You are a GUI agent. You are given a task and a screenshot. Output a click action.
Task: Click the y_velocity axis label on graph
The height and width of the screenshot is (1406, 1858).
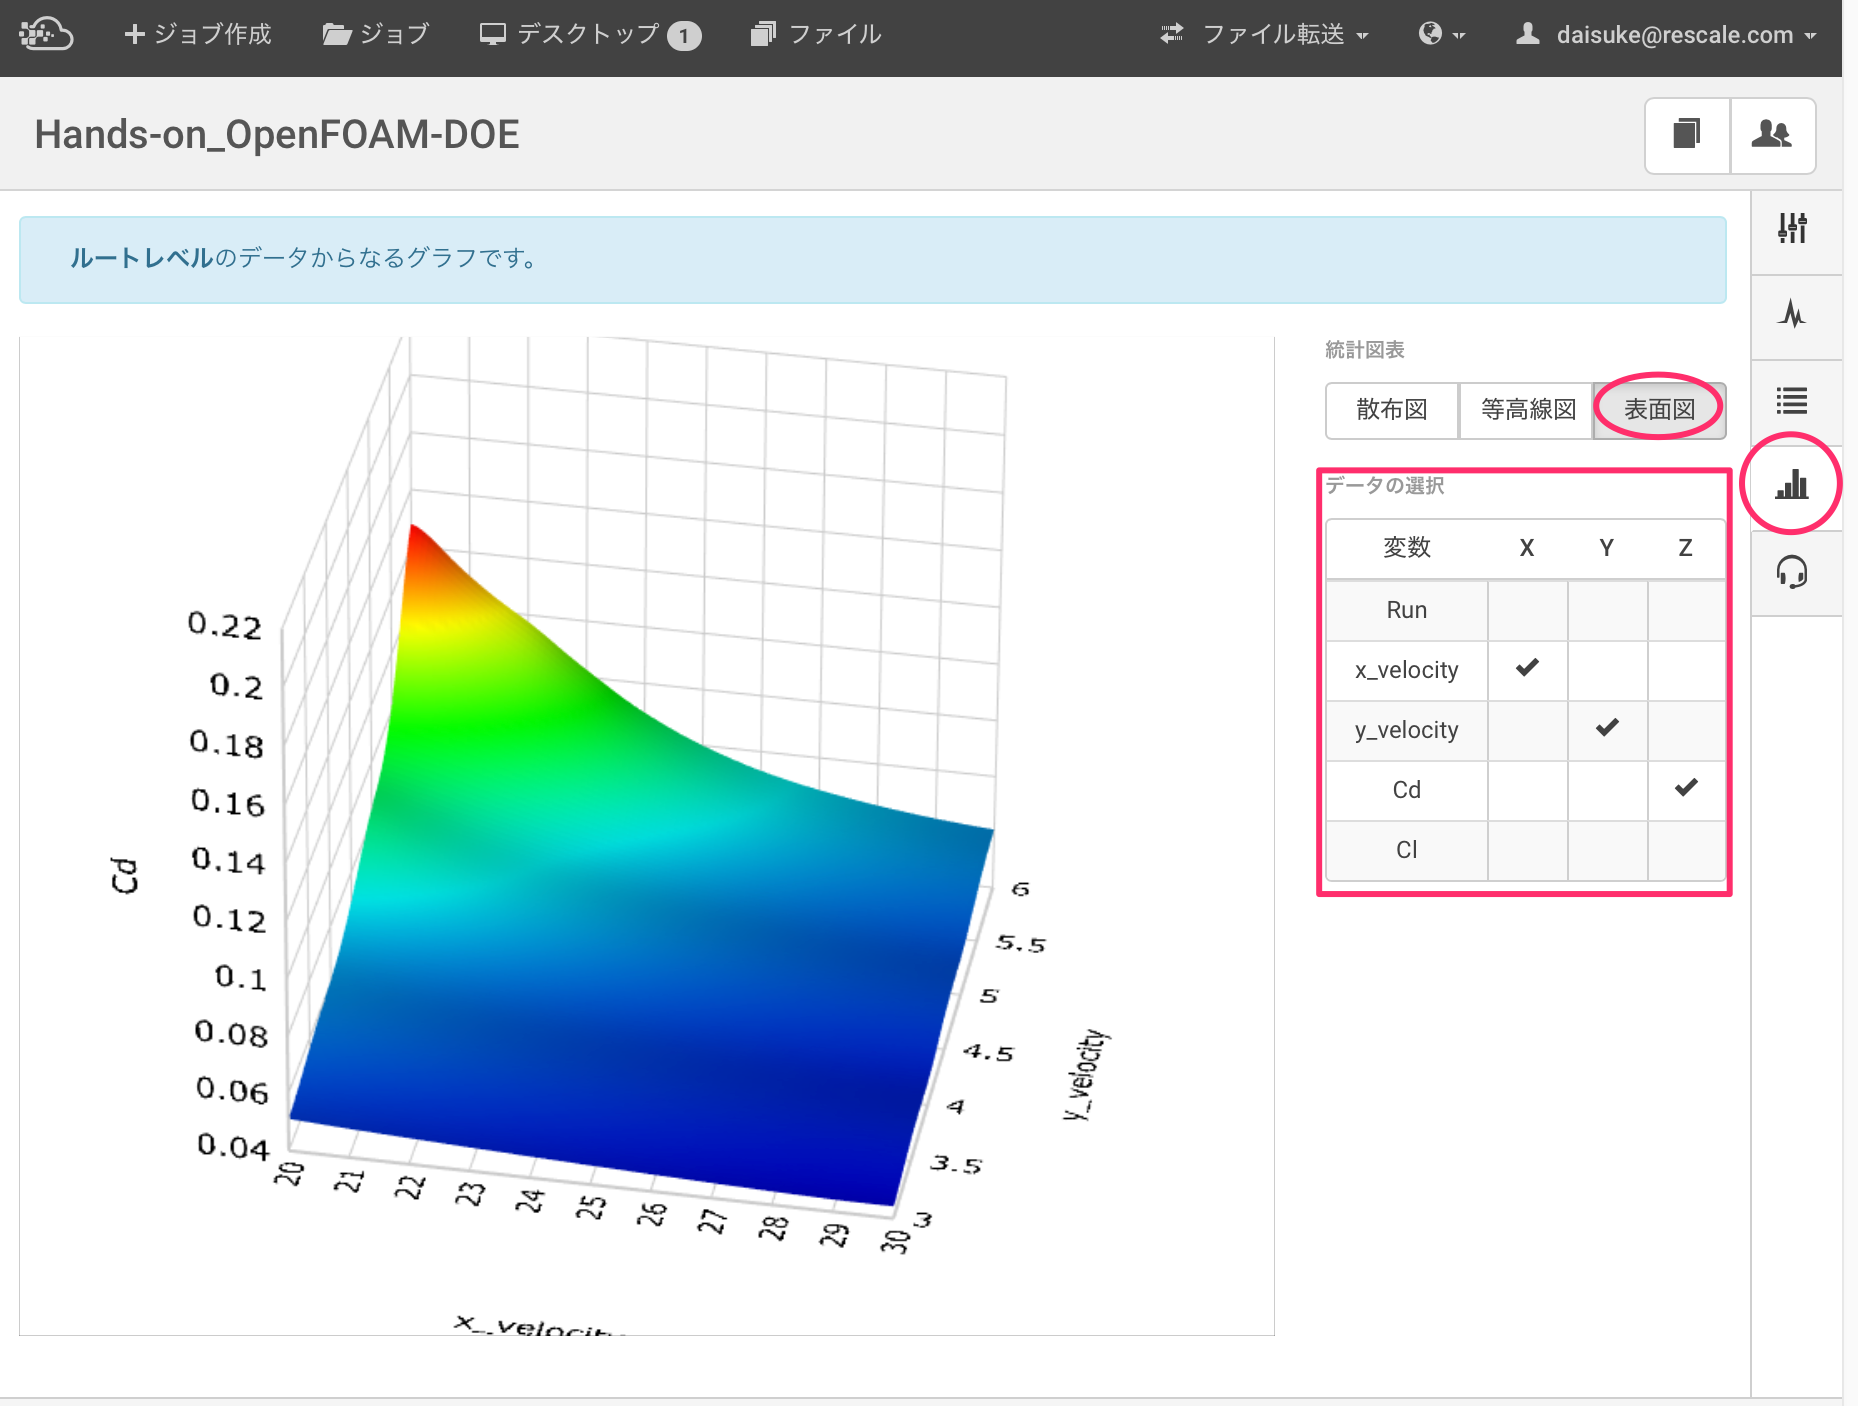tap(1087, 1075)
